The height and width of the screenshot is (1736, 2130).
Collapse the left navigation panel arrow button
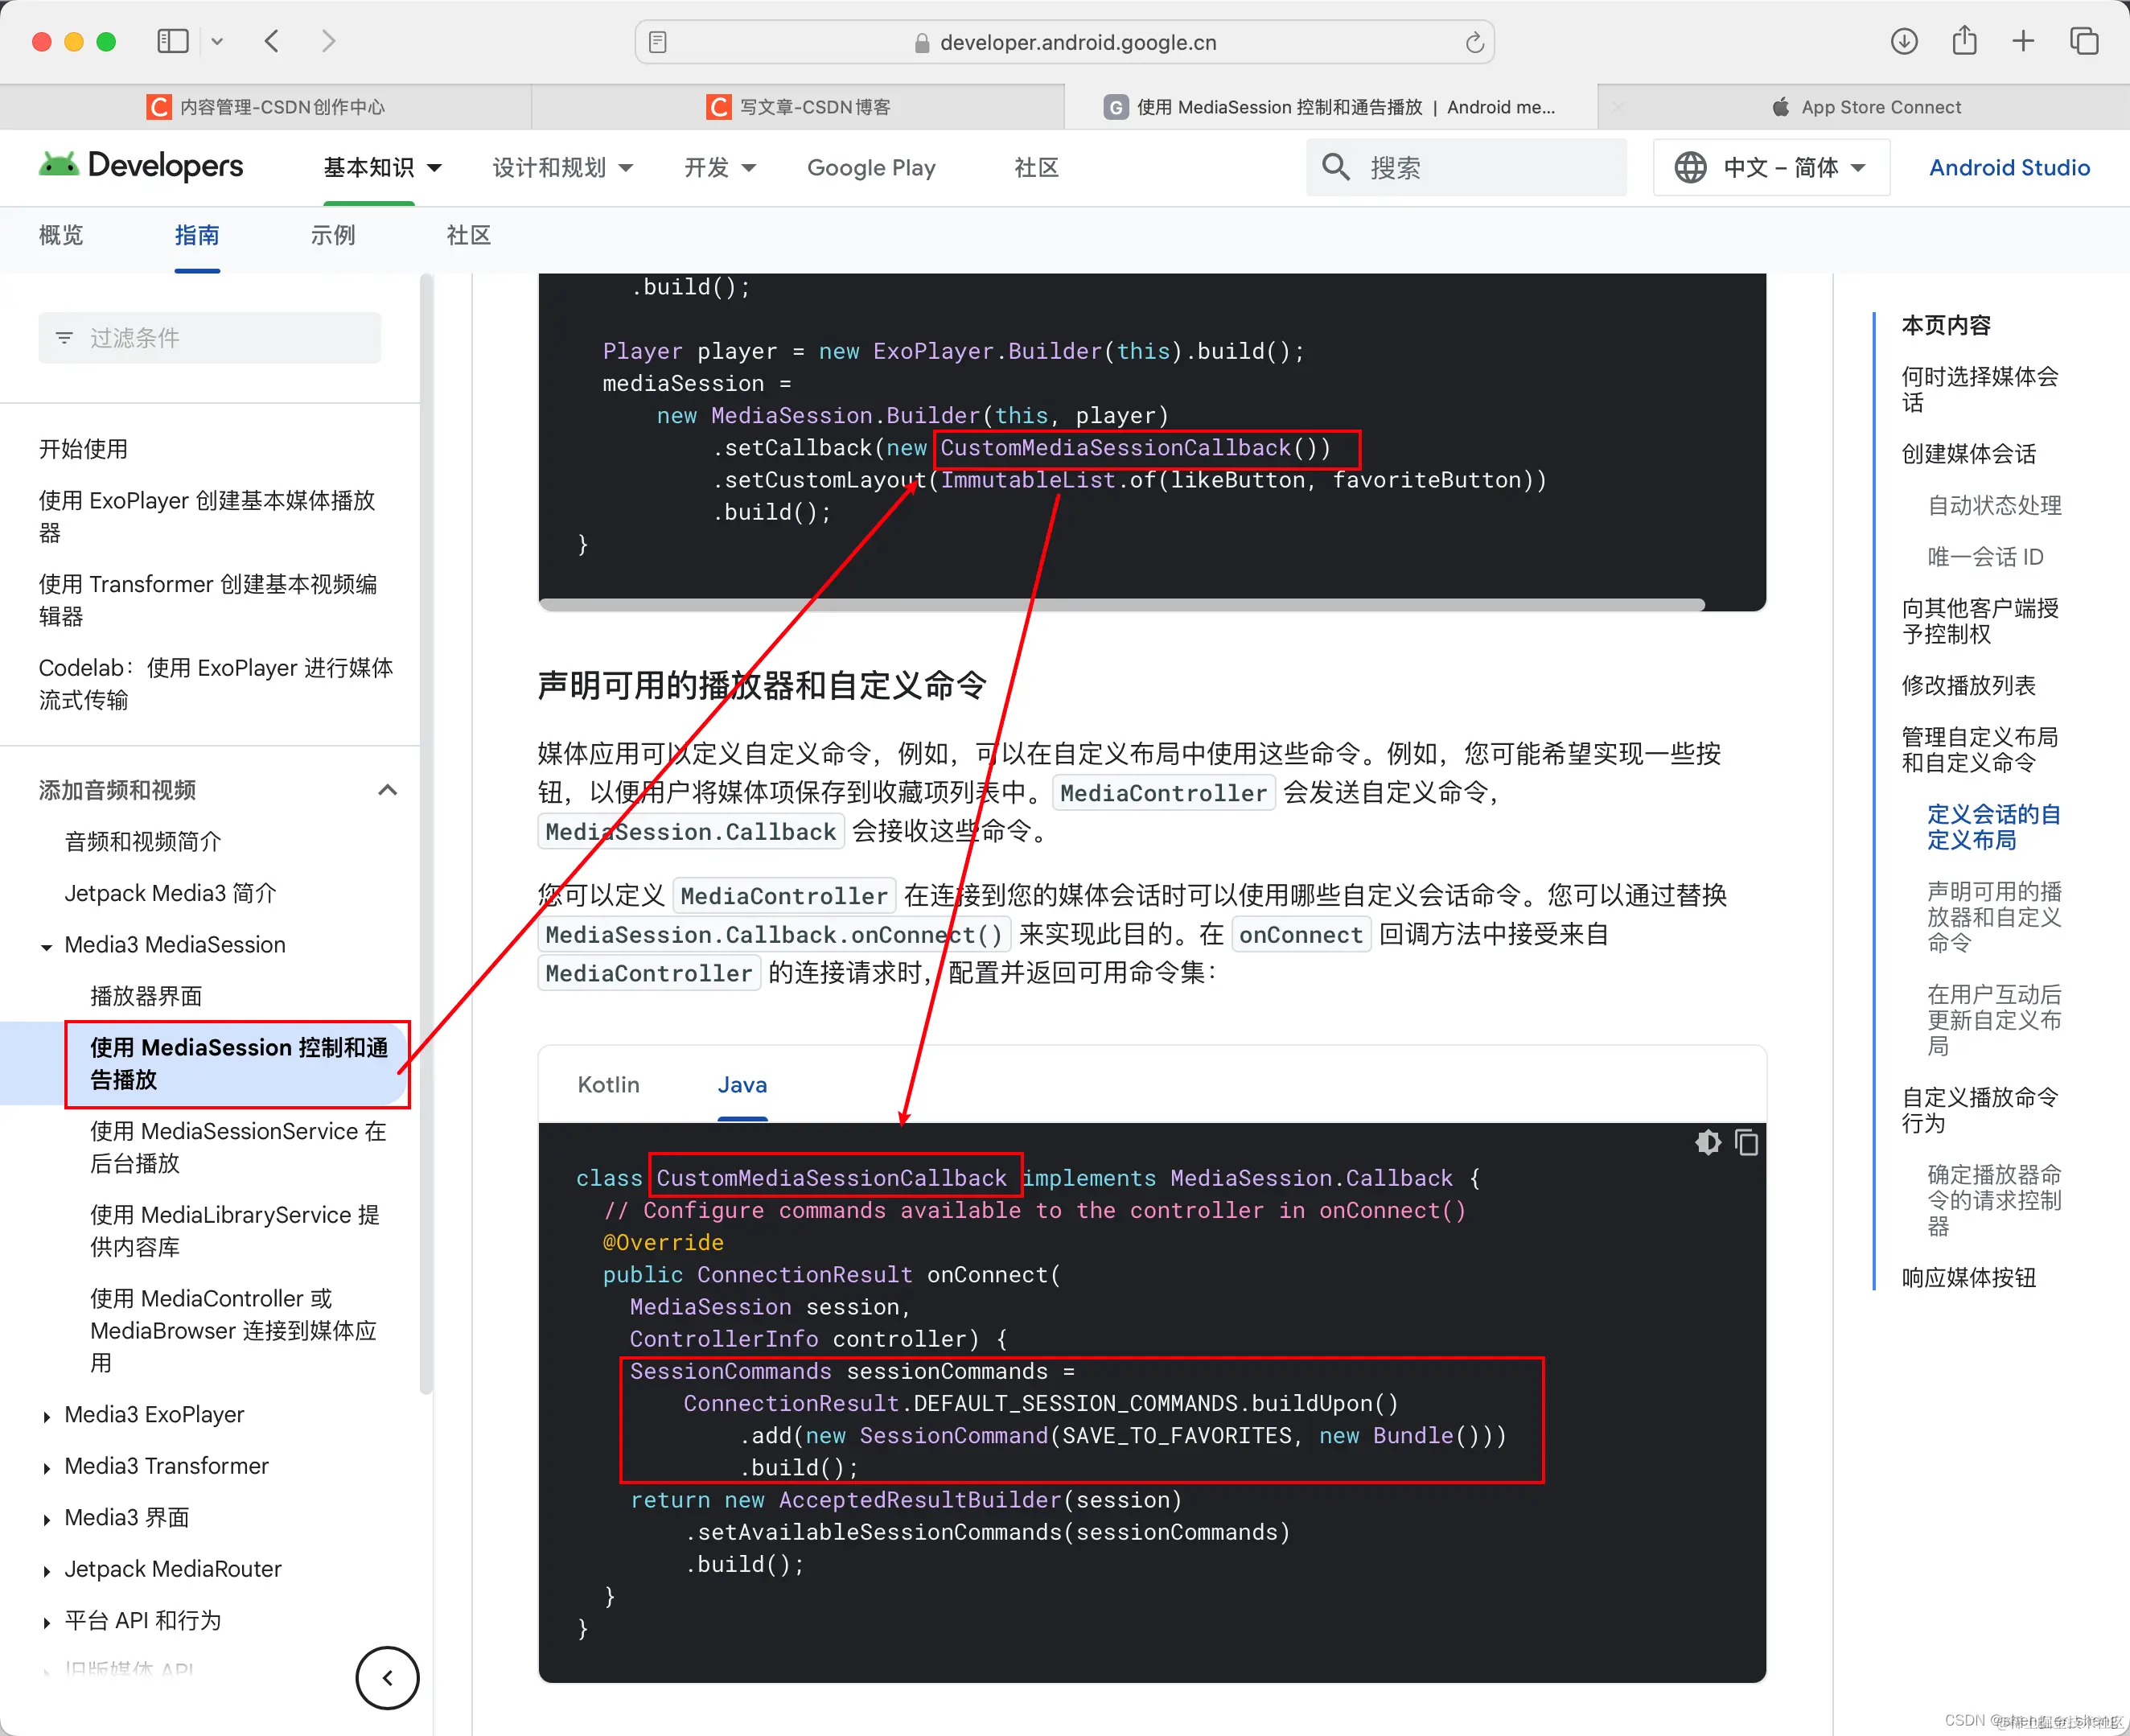(387, 1677)
